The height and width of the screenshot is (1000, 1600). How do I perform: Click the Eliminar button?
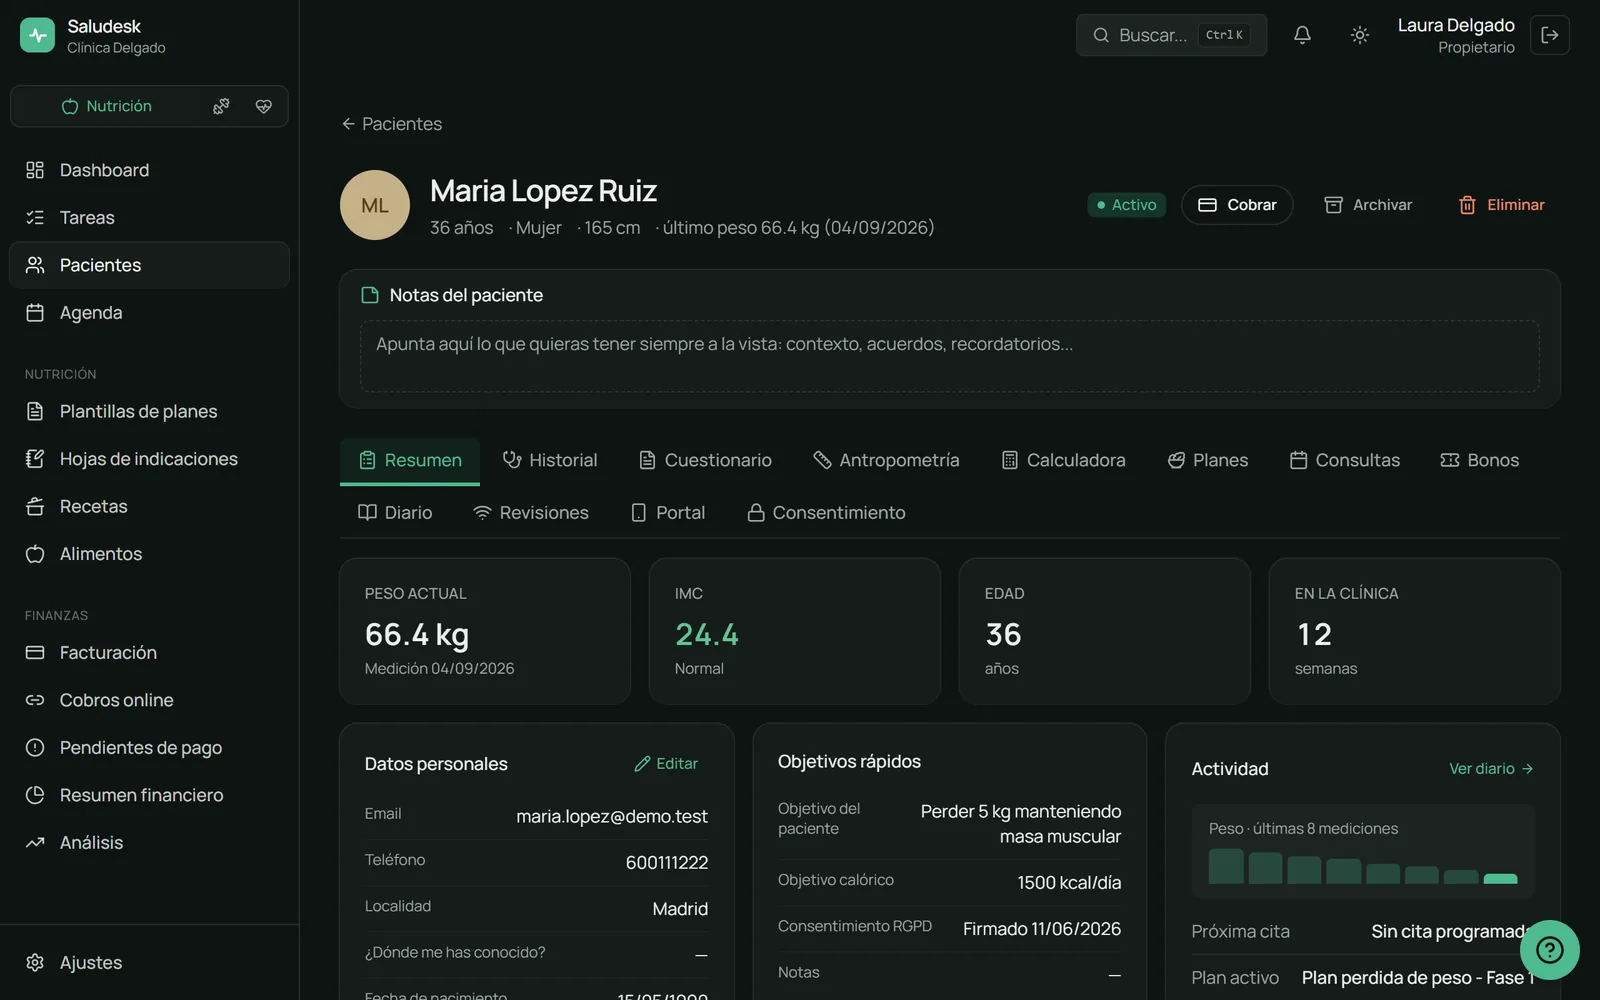1501,205
